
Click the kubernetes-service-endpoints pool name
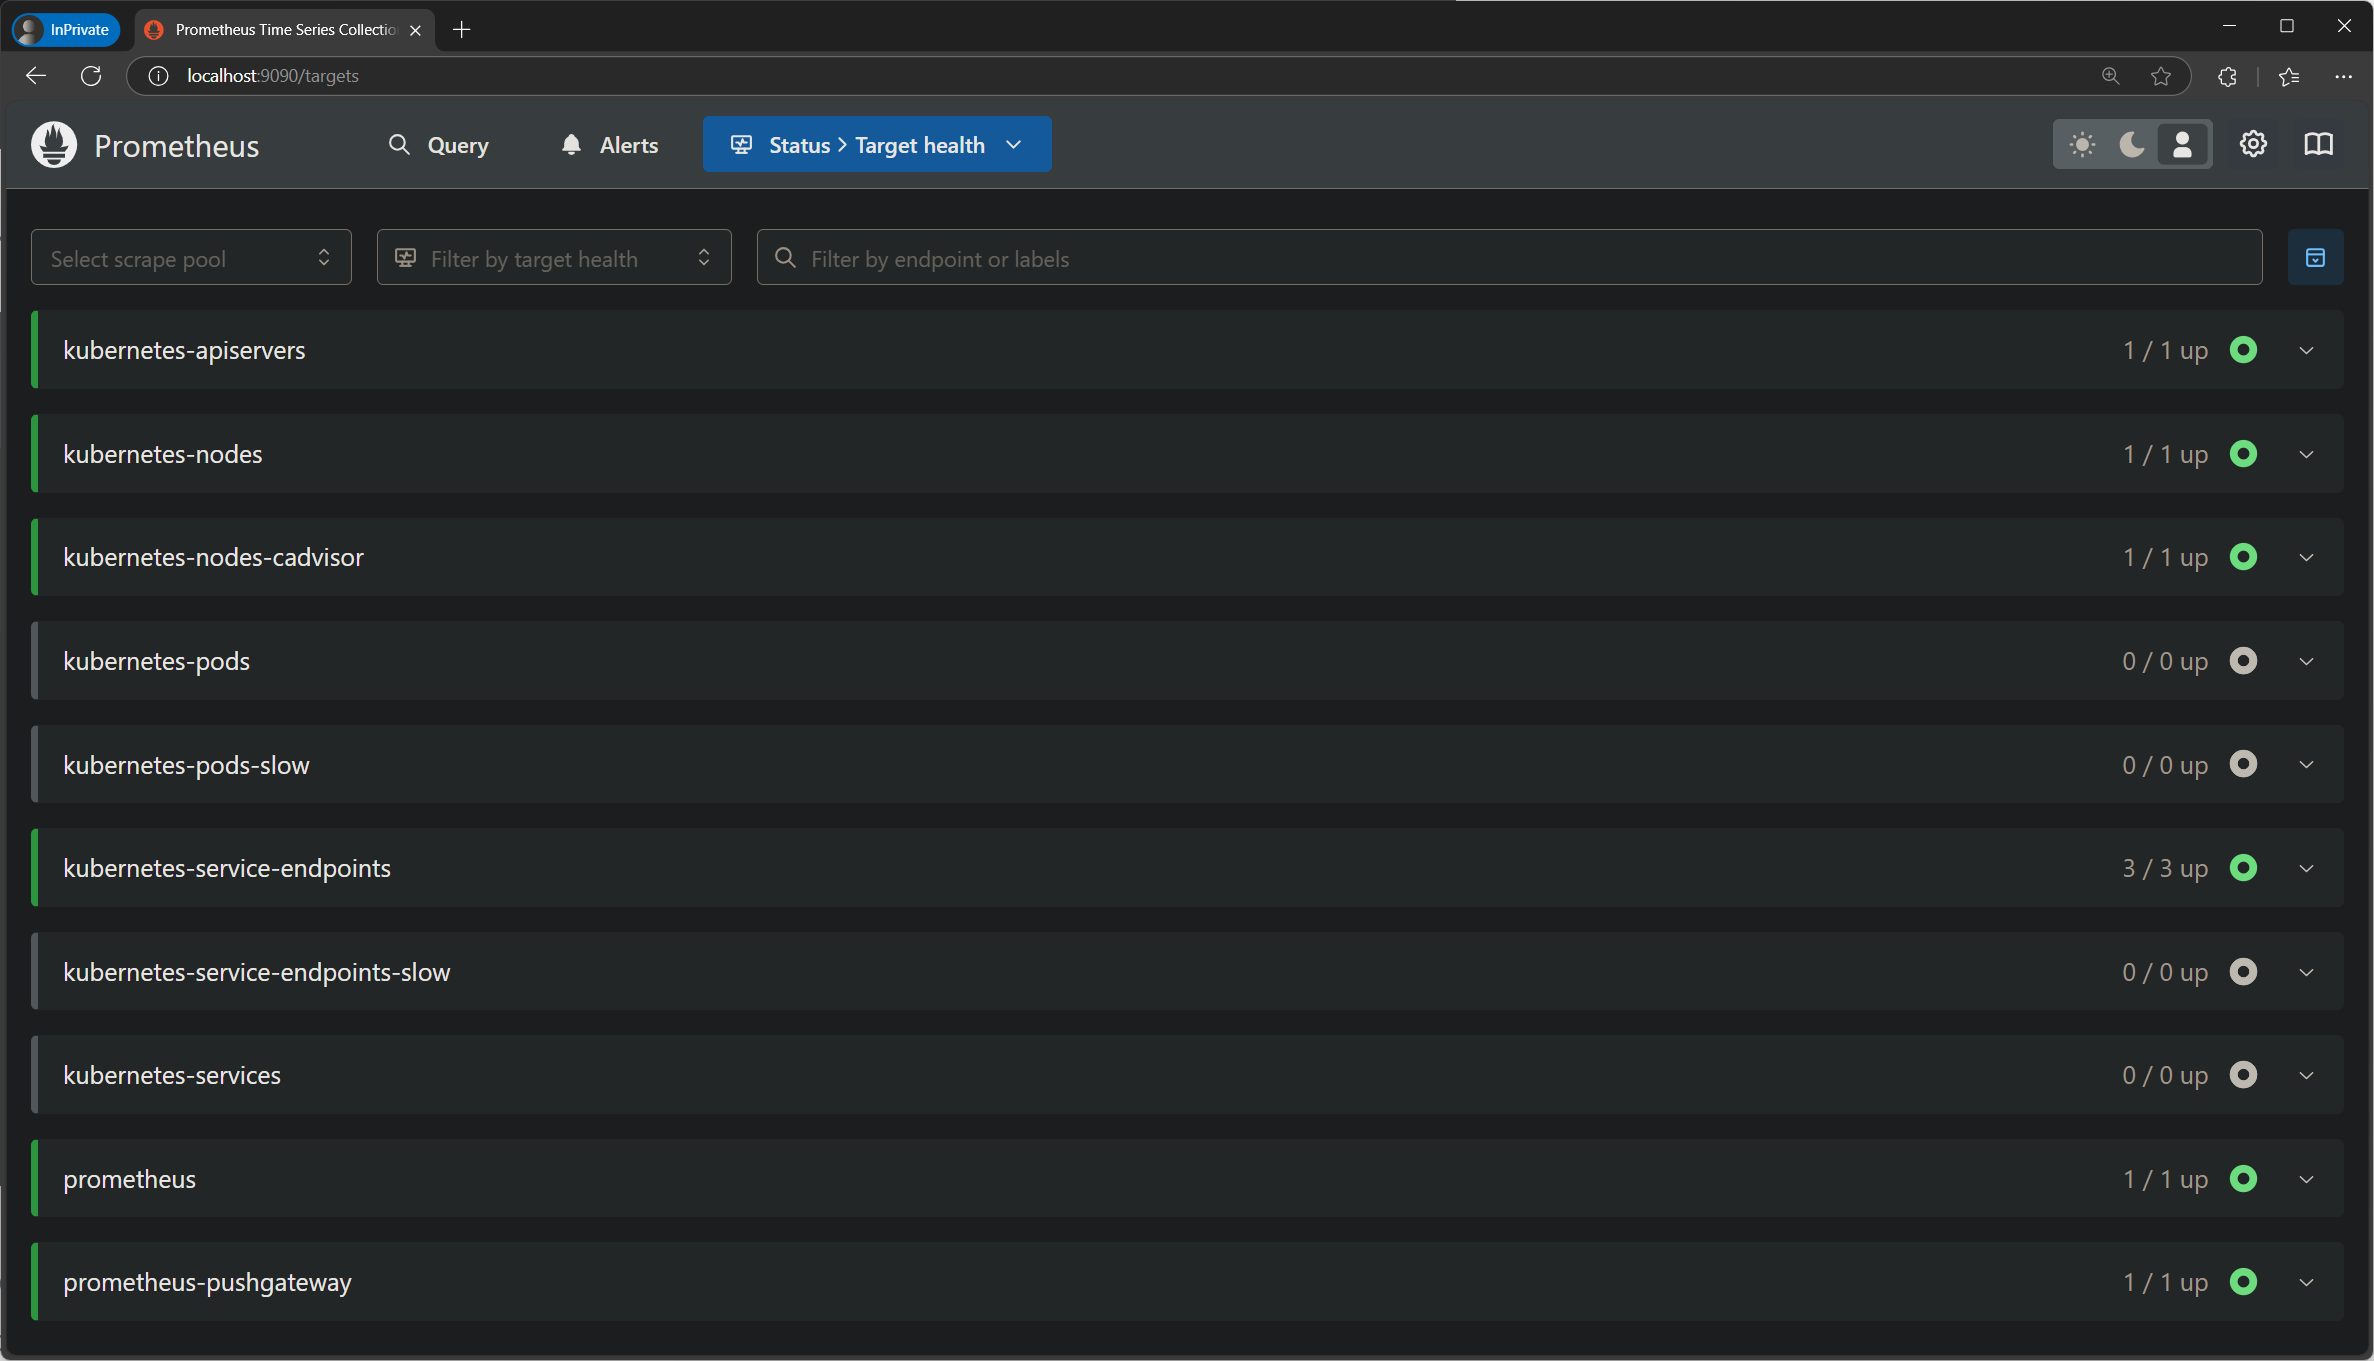point(227,868)
